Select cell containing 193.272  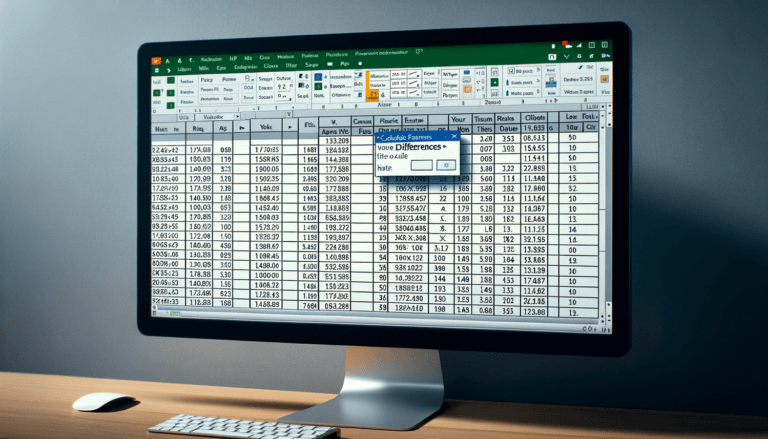coord(336,228)
